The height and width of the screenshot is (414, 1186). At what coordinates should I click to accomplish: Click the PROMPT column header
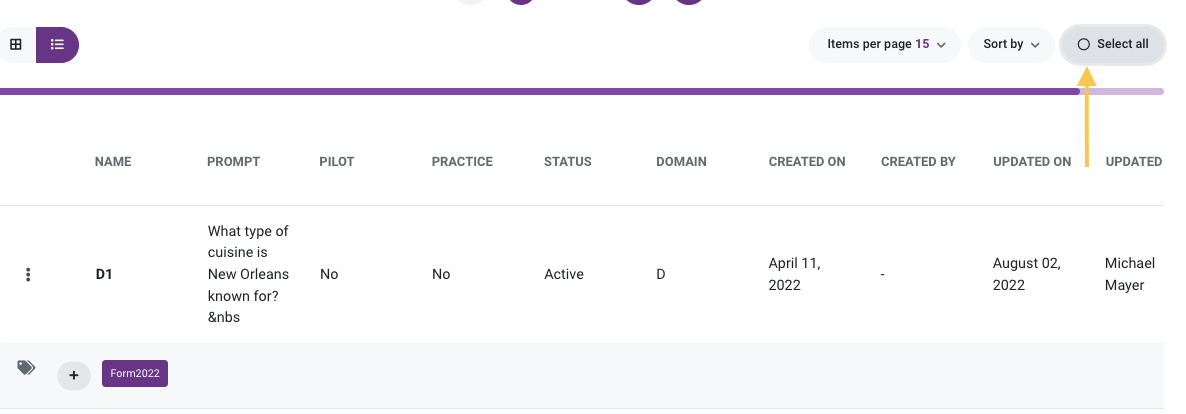233,162
